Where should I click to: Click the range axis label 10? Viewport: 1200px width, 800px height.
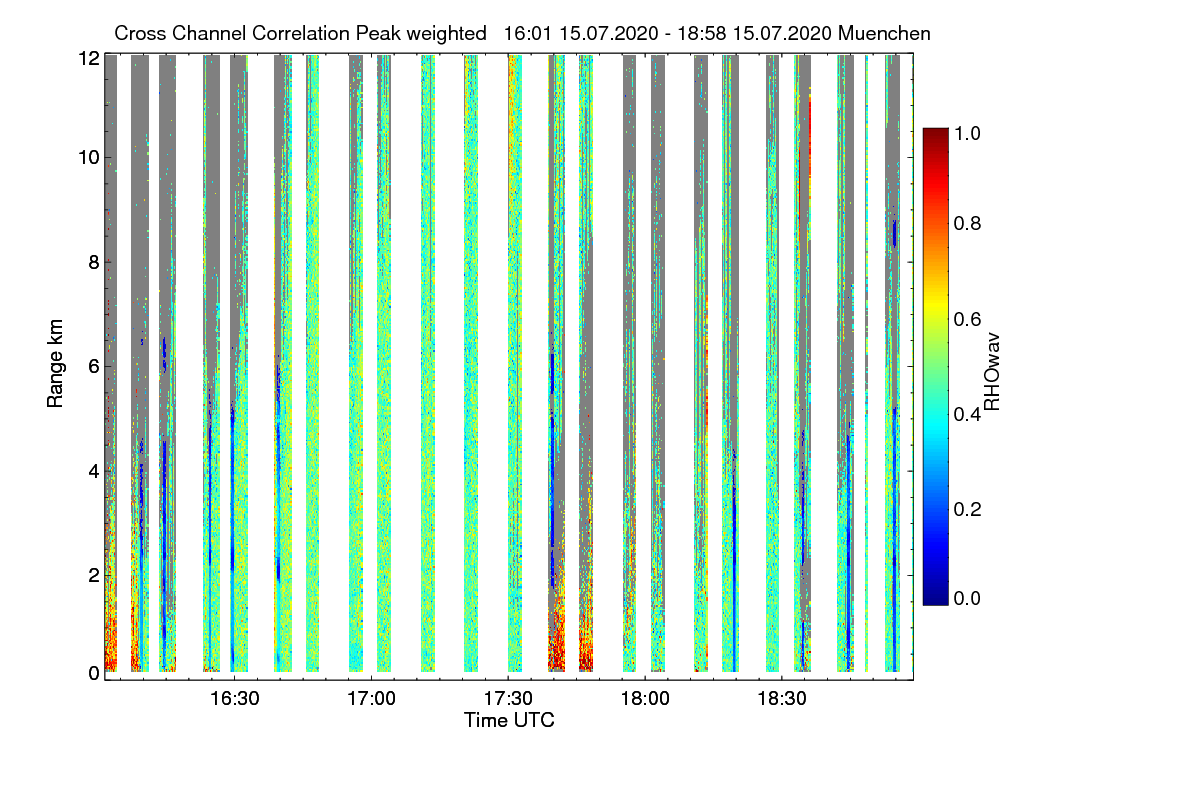tap(89, 157)
